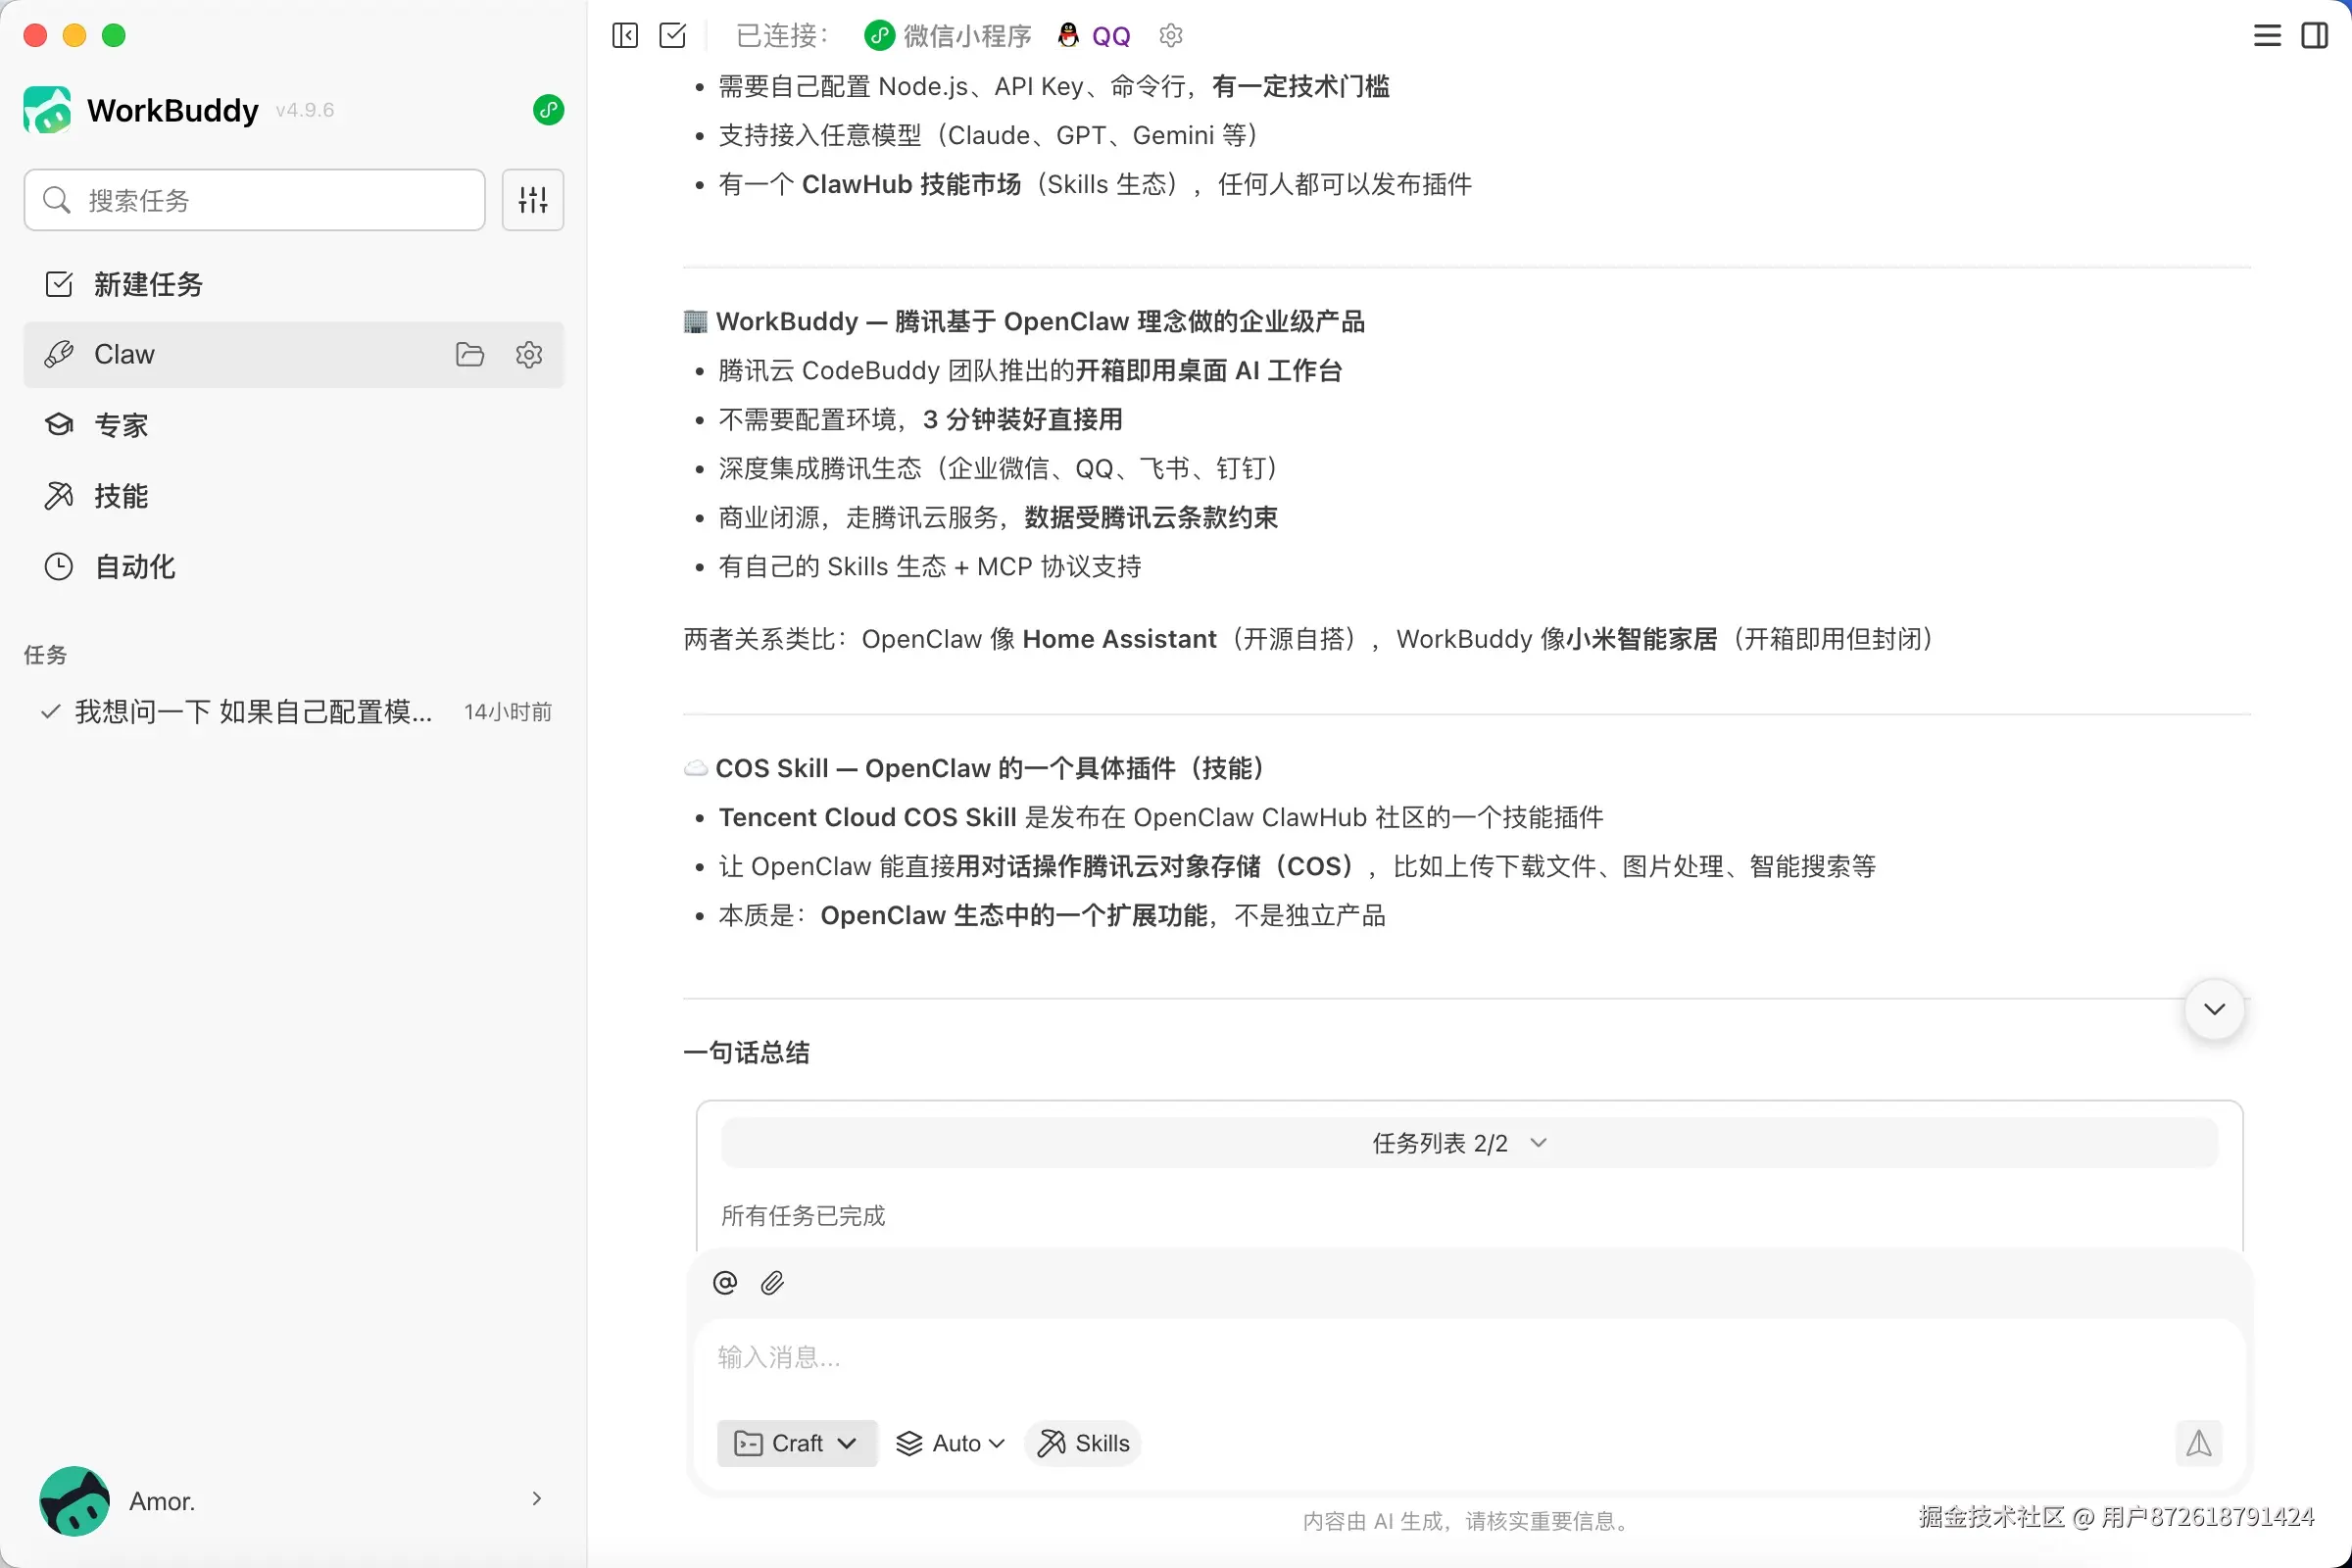Click the new task checkbox icon in top bar
The image size is (2352, 1568).
[673, 36]
